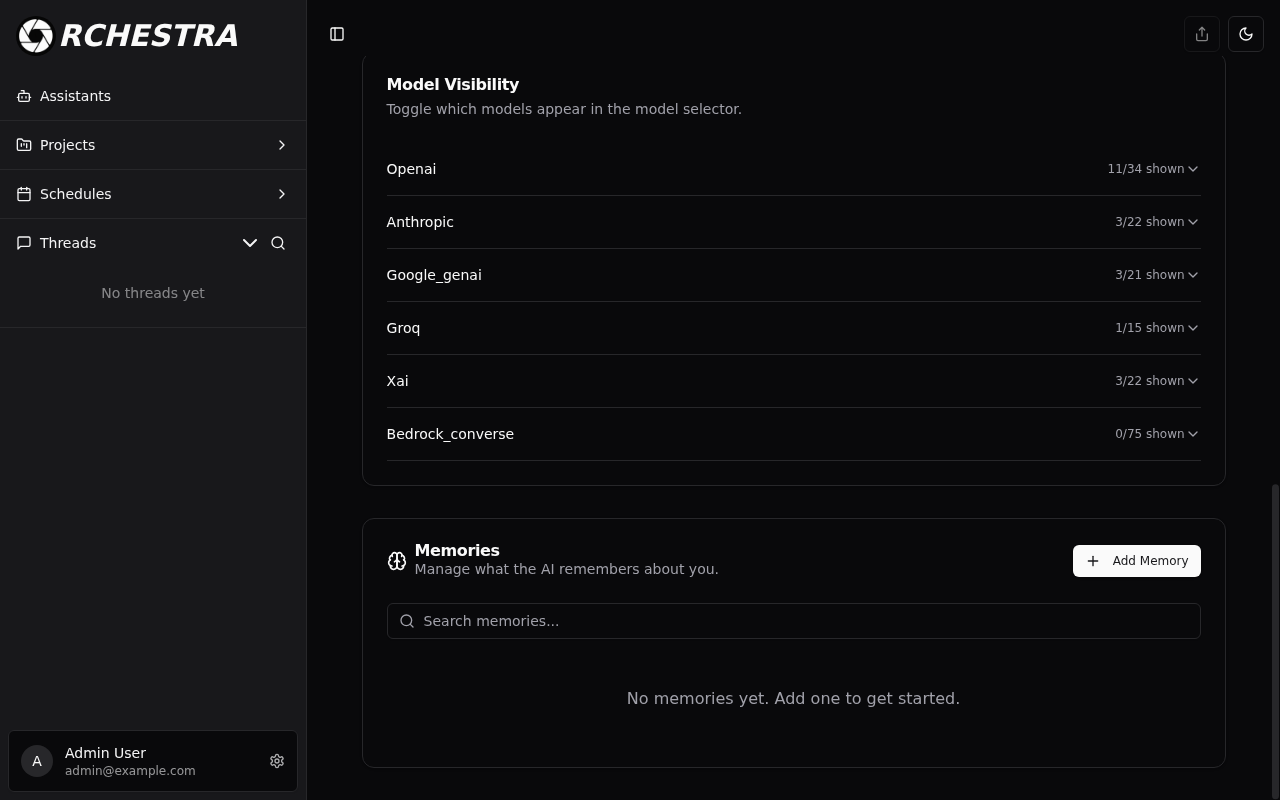Click Add Memory button
Viewport: 1280px width, 800px height.
[x=1137, y=561]
